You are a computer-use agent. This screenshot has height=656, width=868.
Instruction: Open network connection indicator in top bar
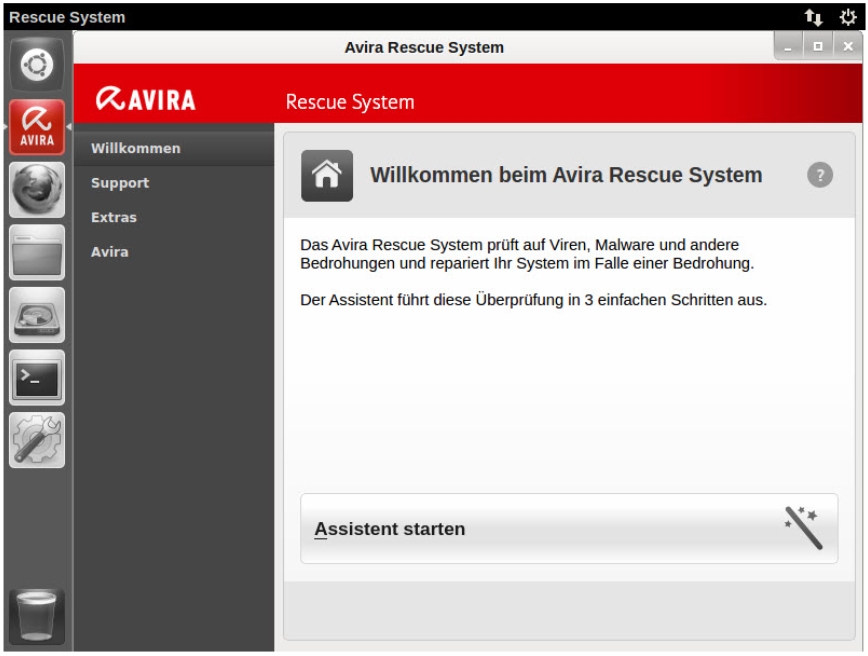812,17
